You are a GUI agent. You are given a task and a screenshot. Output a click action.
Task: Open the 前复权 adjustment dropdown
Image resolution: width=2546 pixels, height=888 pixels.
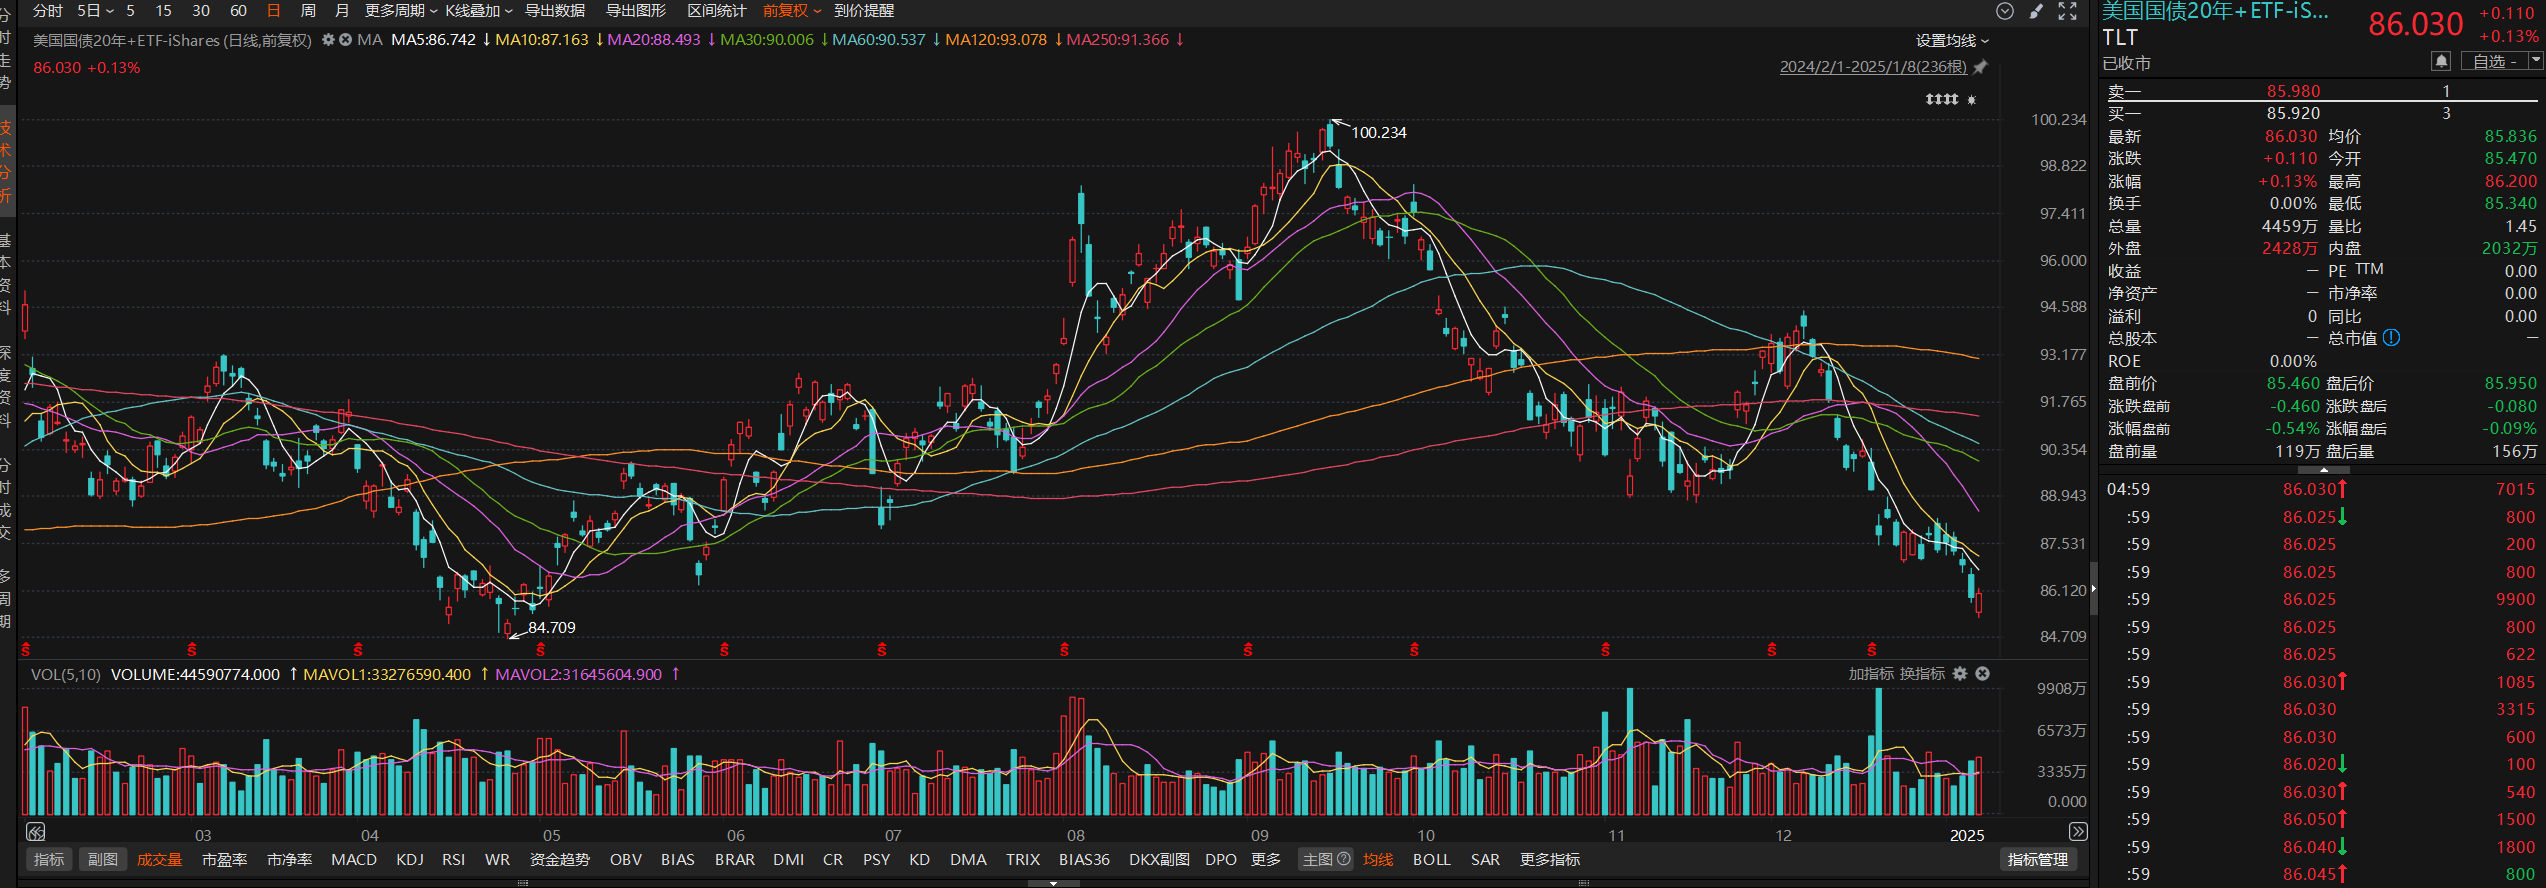click(x=791, y=11)
